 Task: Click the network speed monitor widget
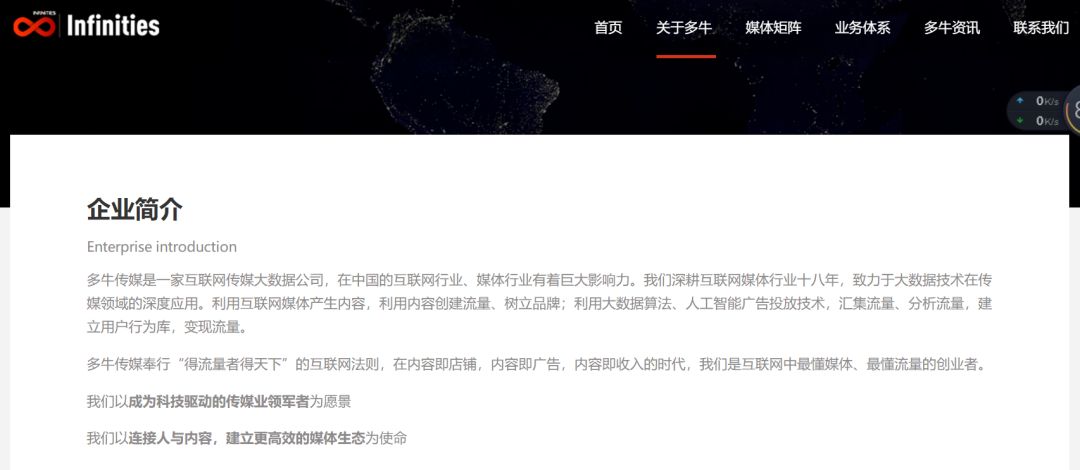1043,111
